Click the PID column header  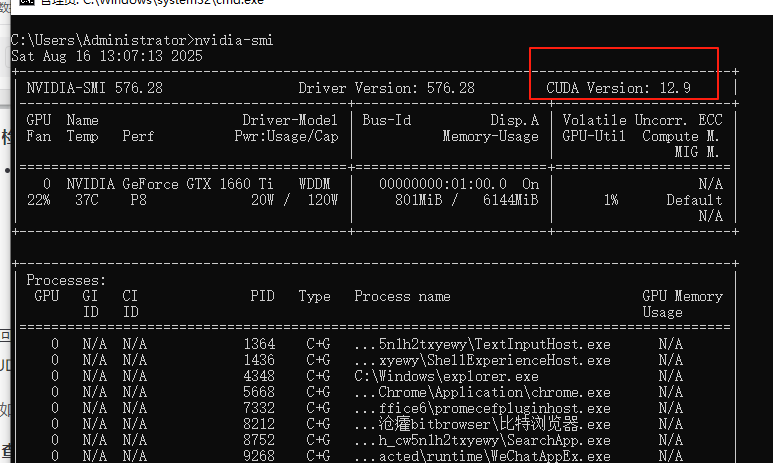[262, 296]
